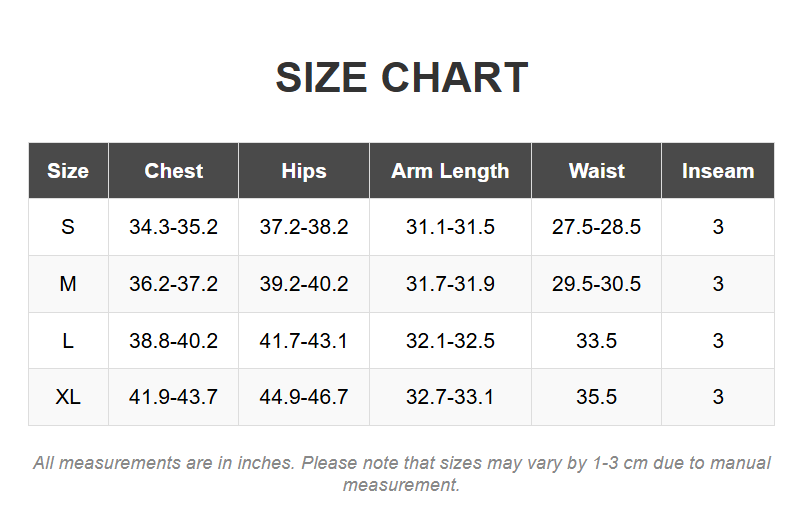Image resolution: width=795 pixels, height=532 pixels.
Task: Click waist value 27.5-28.5
Action: [596, 227]
